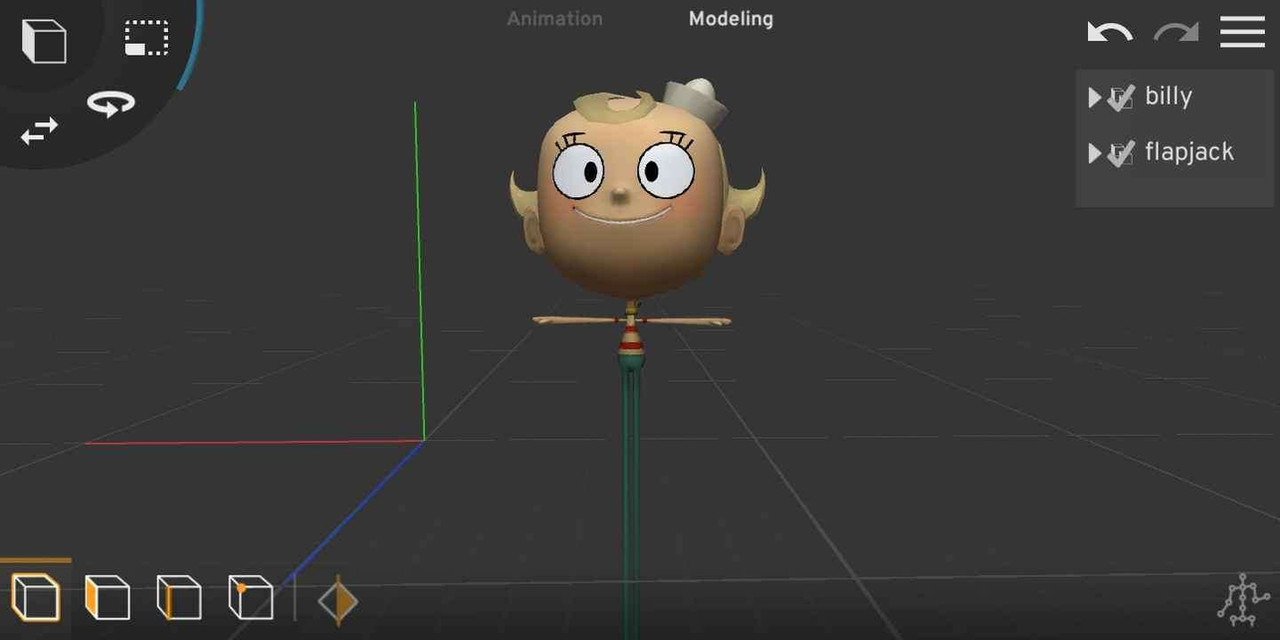Viewport: 1280px width, 640px height.
Task: Select the flapjack object name
Action: pyautogui.click(x=1189, y=152)
